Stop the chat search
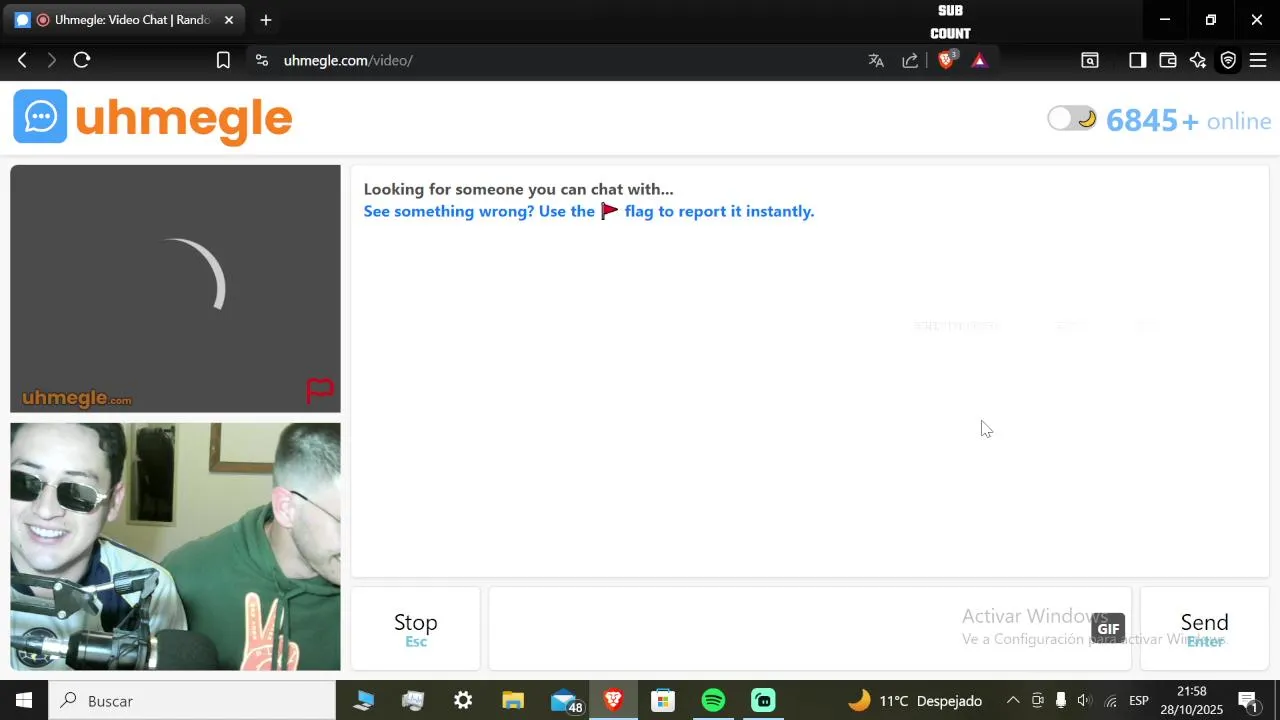1280x720 pixels. pos(416,628)
